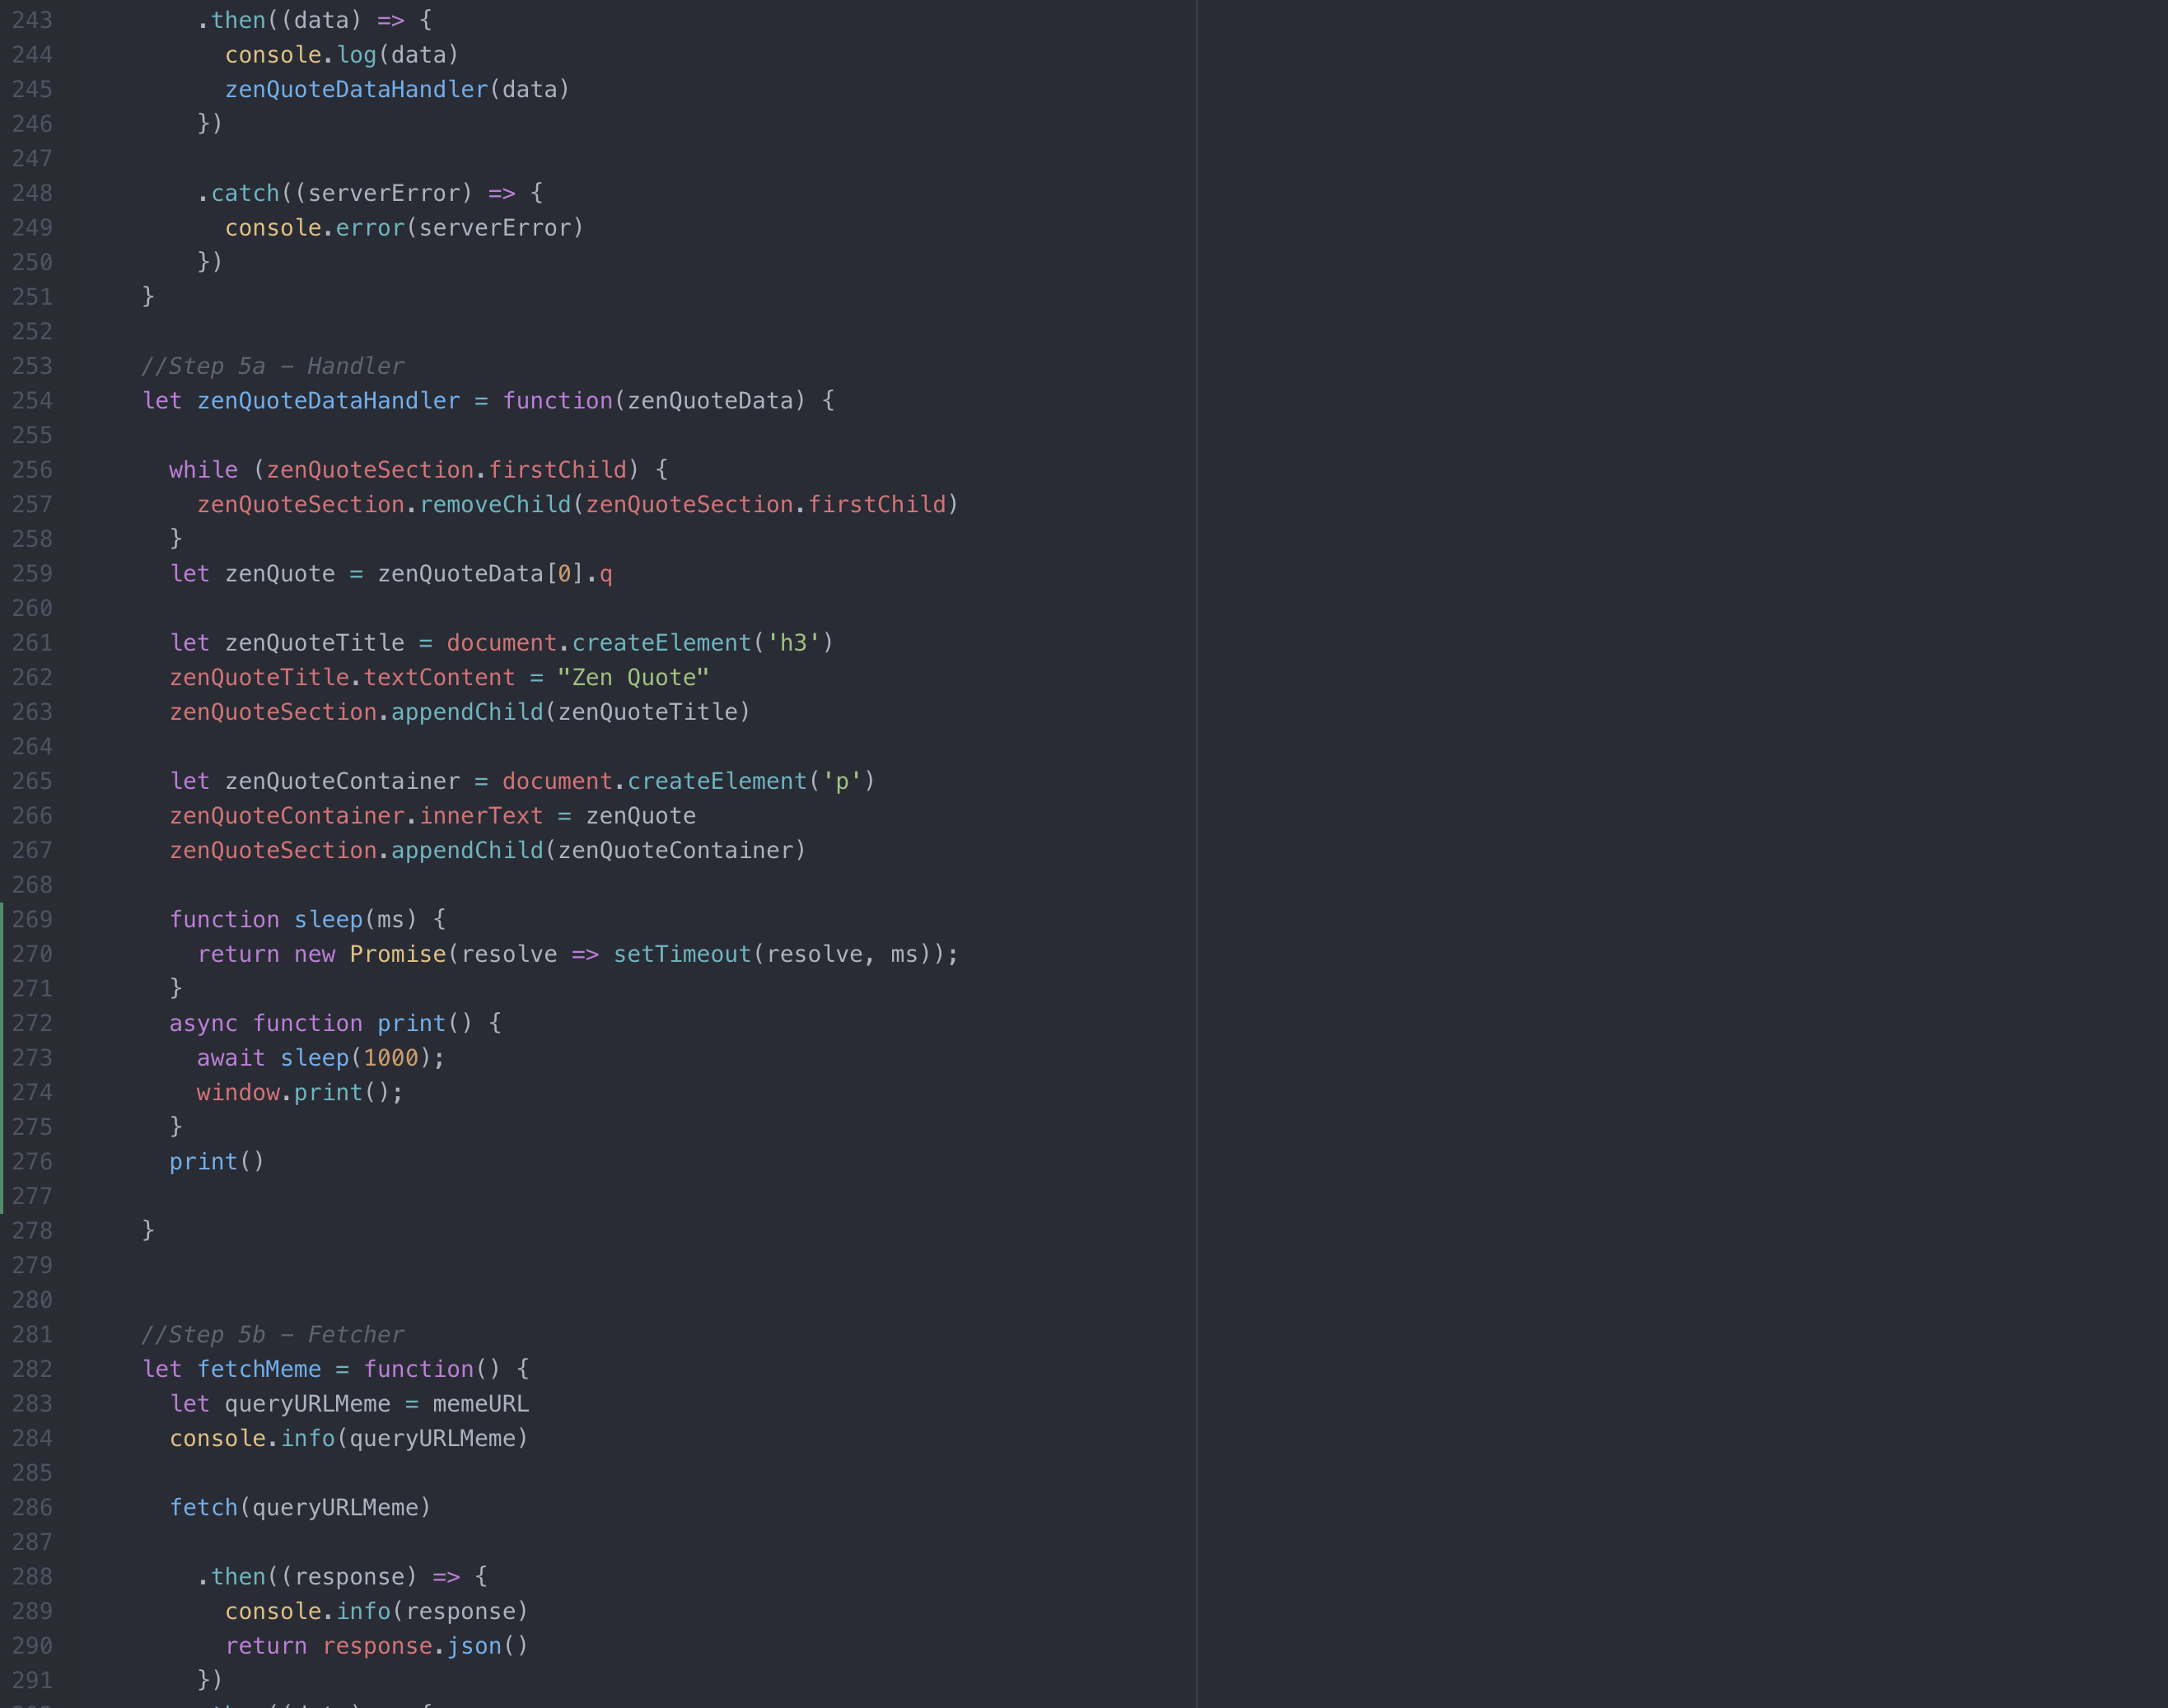Click line number 254 in the gutter
This screenshot has height=1708, width=2168.
[32, 401]
